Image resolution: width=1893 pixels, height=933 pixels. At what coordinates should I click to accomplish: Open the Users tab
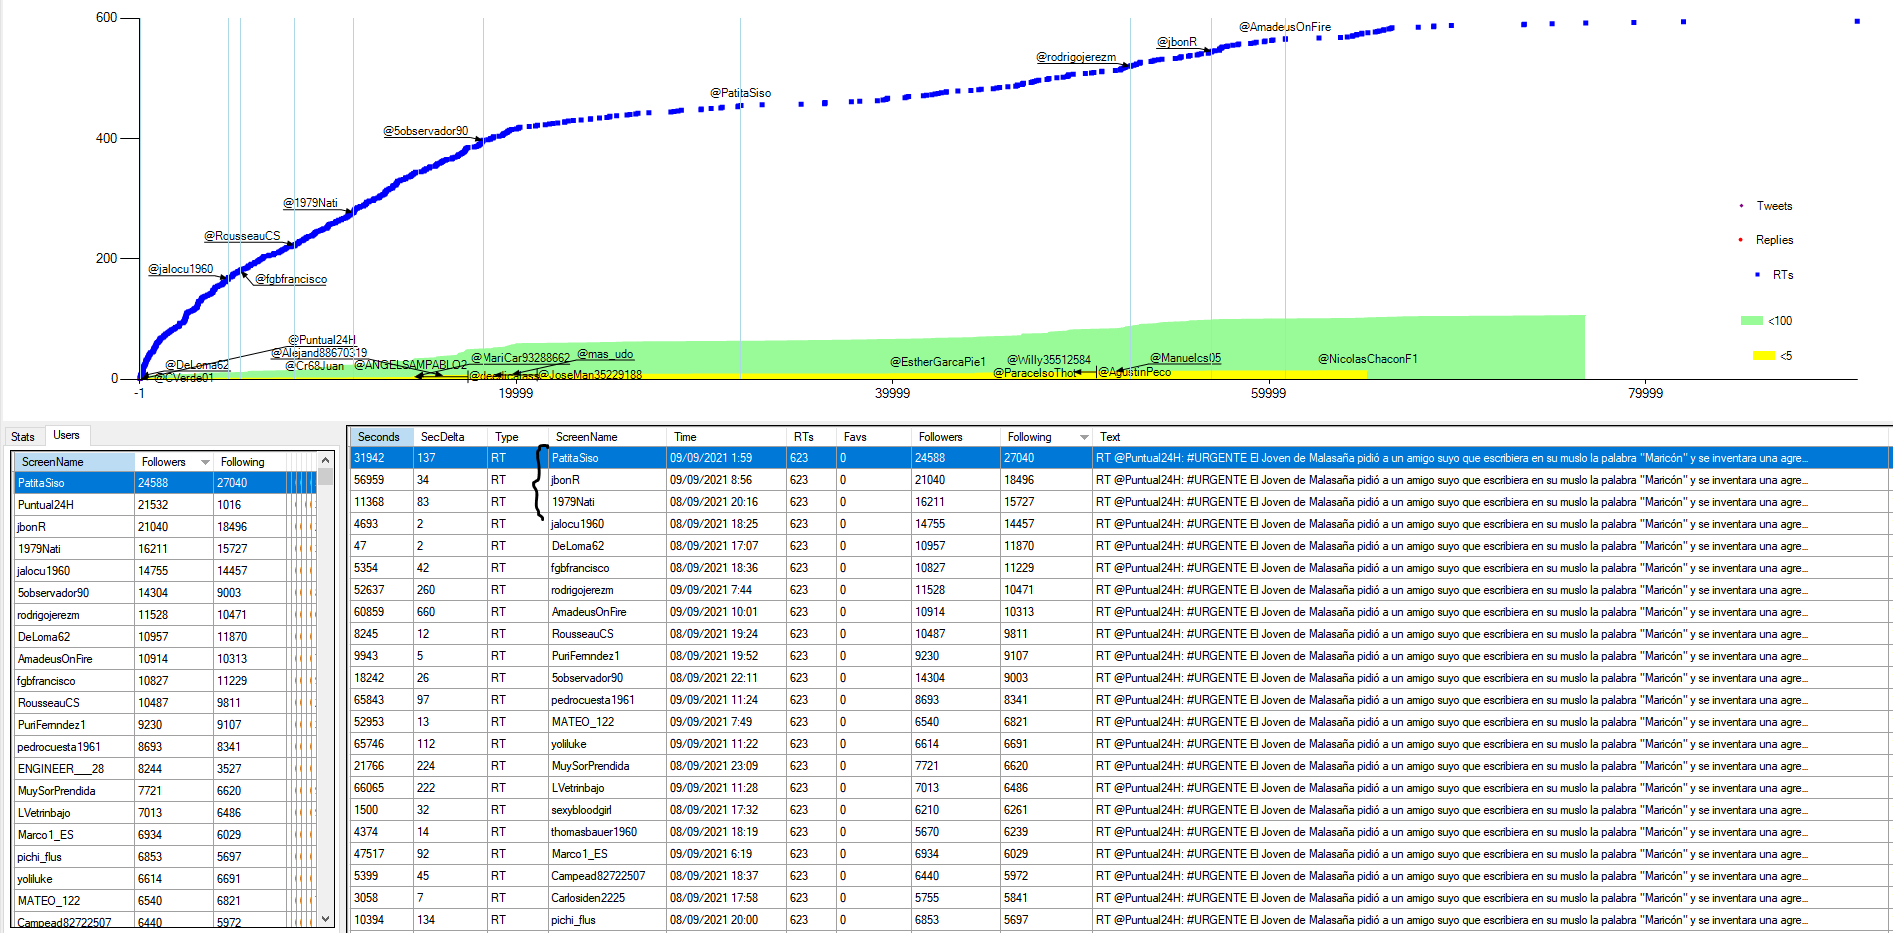67,436
